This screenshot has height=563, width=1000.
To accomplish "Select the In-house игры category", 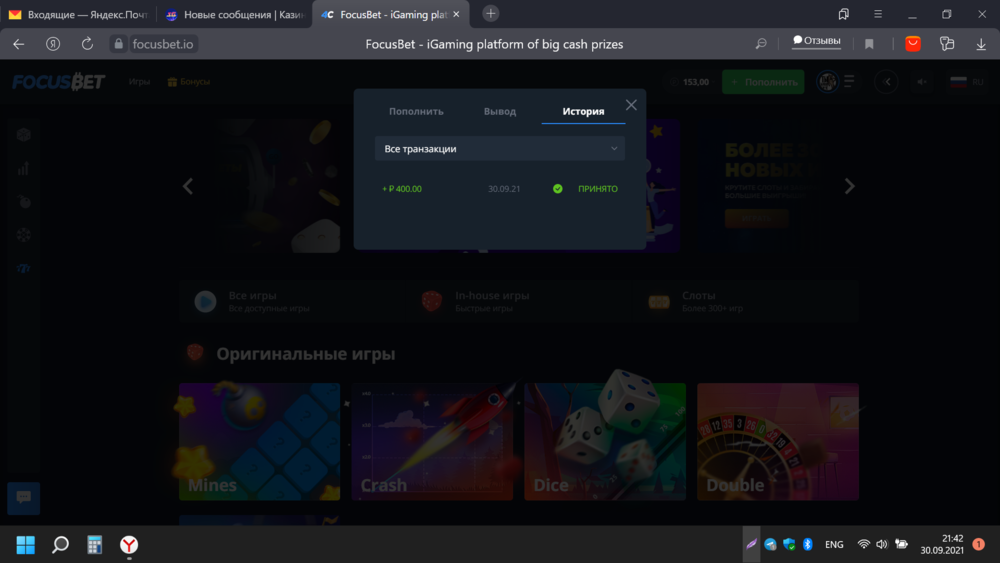I will pyautogui.click(x=518, y=301).
